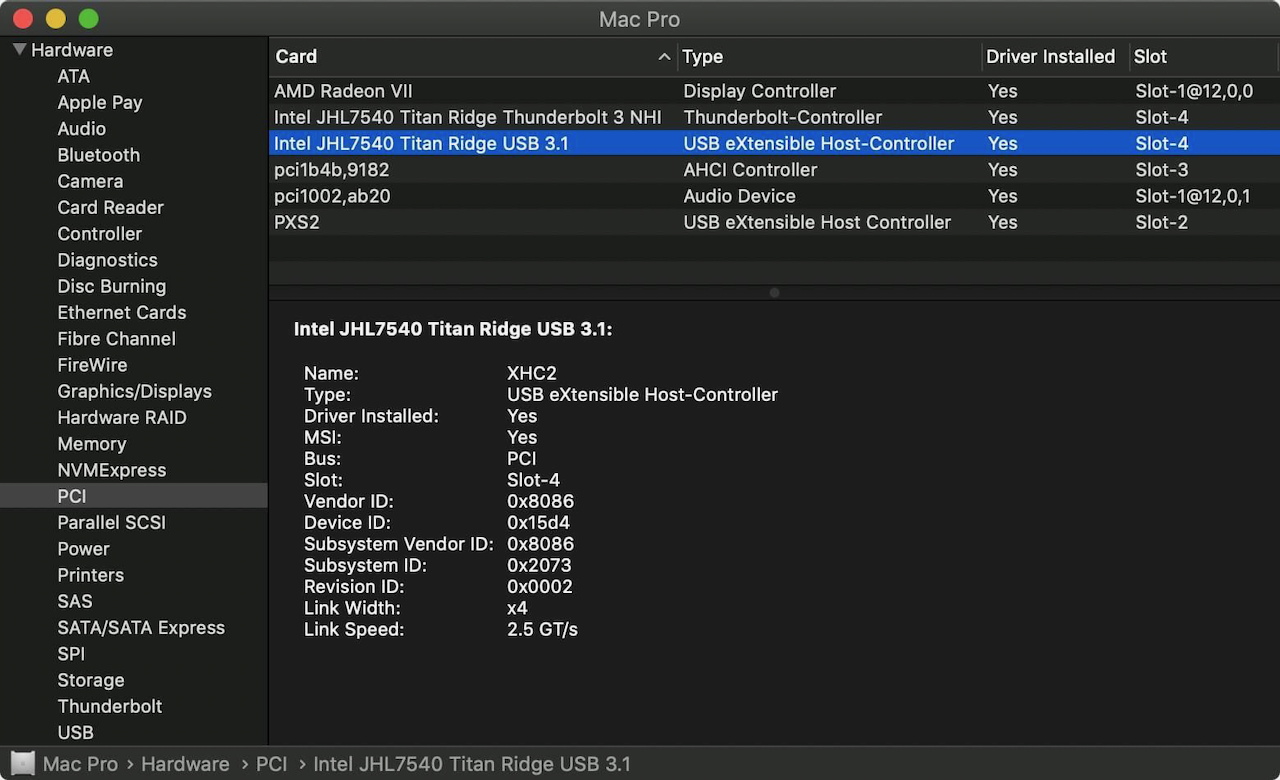Click Hardware in the path bar
This screenshot has height=780, width=1280.
[x=185, y=764]
